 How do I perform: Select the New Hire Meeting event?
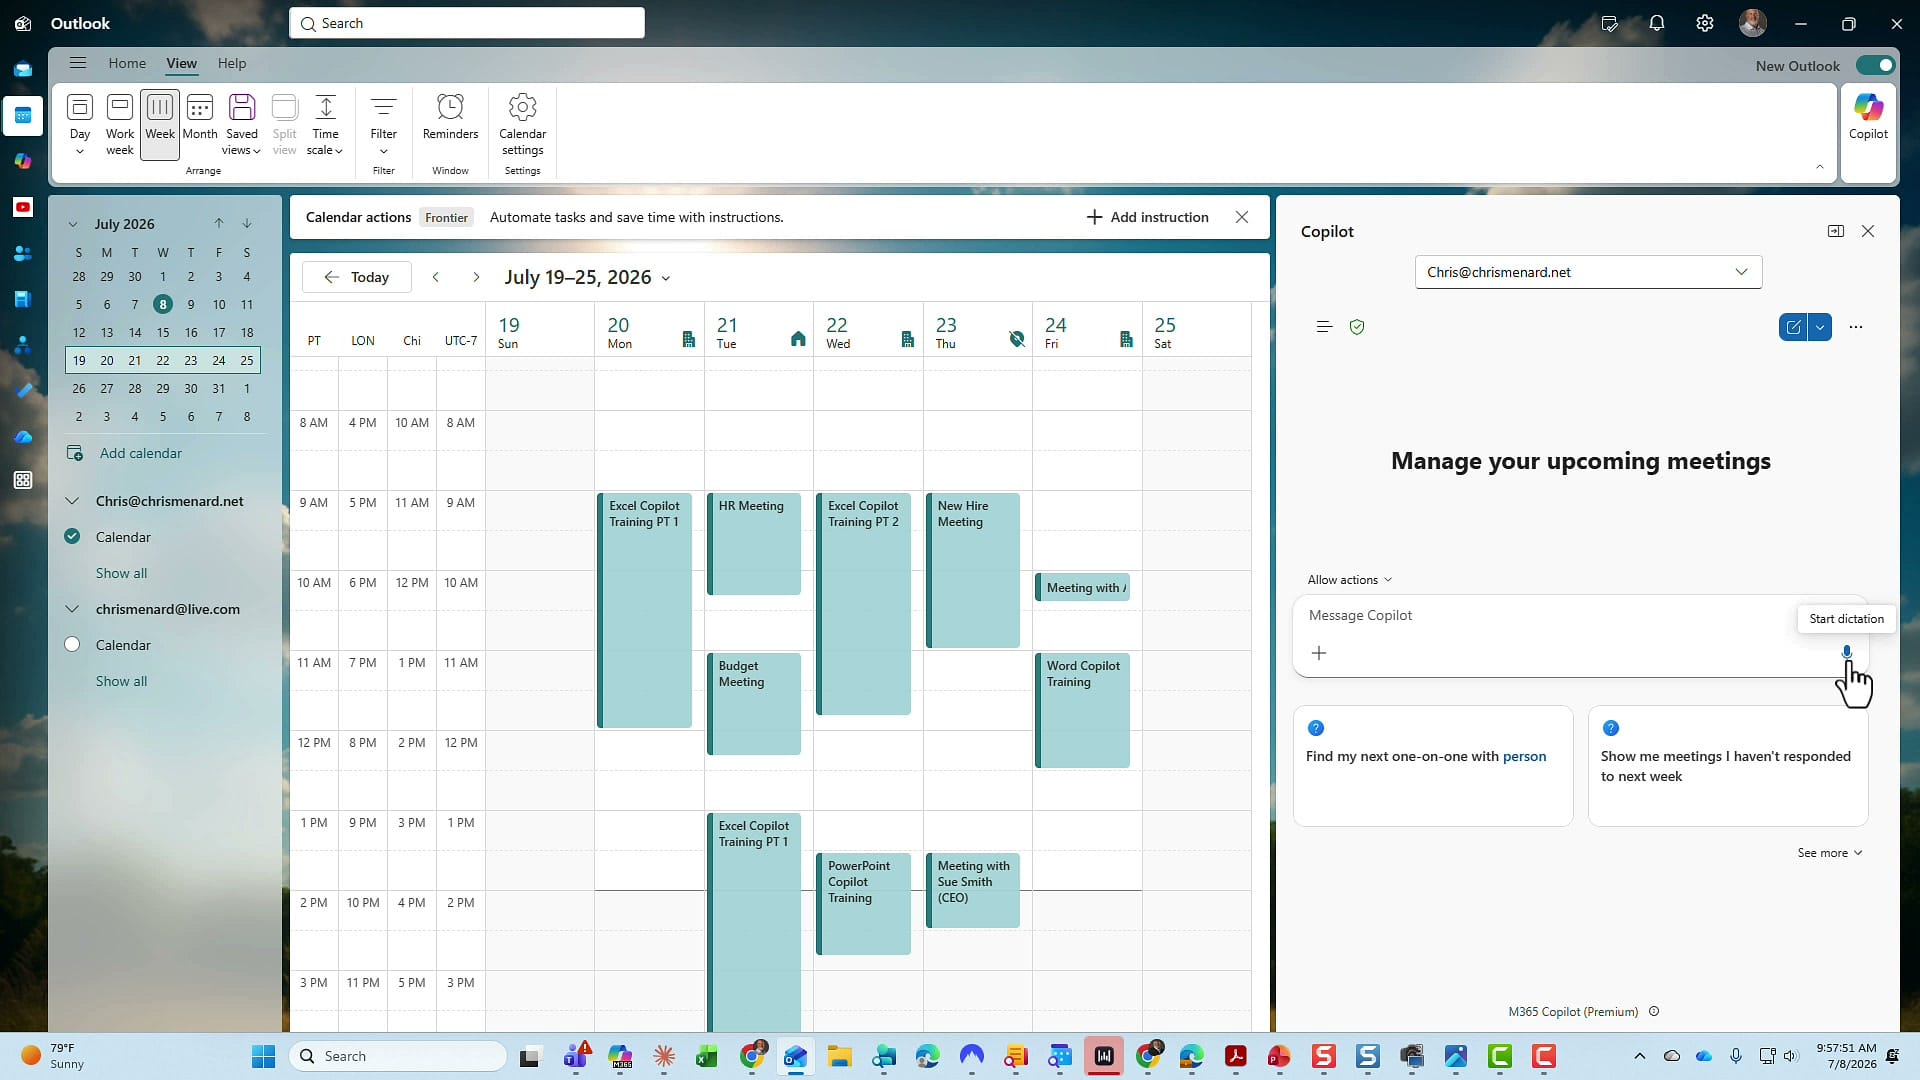(x=973, y=570)
